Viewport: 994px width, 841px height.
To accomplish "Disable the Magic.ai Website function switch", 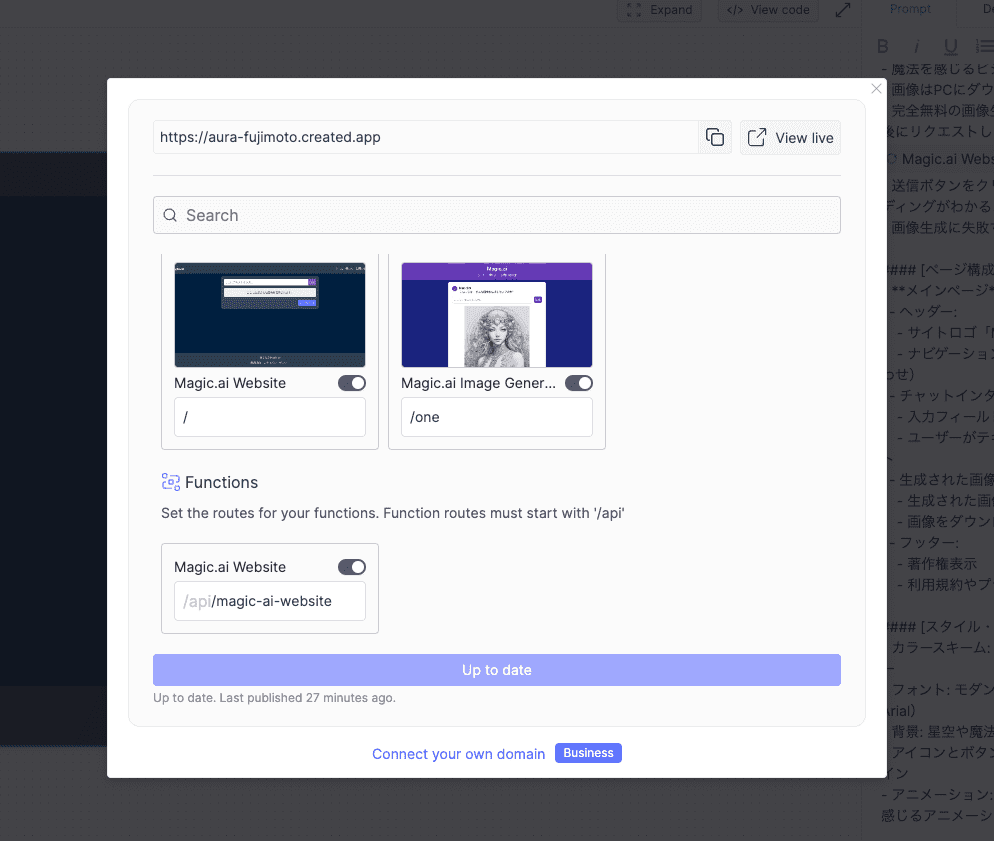I will [x=352, y=567].
